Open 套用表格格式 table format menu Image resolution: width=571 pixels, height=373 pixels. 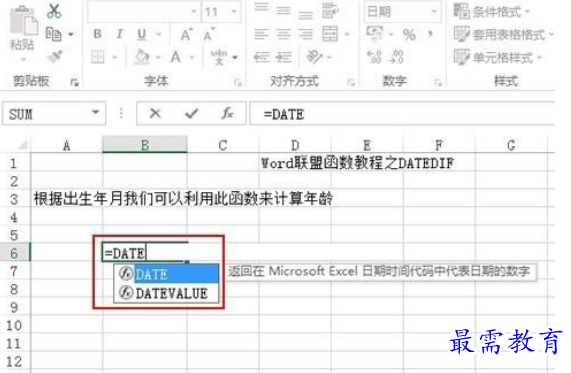coord(504,35)
